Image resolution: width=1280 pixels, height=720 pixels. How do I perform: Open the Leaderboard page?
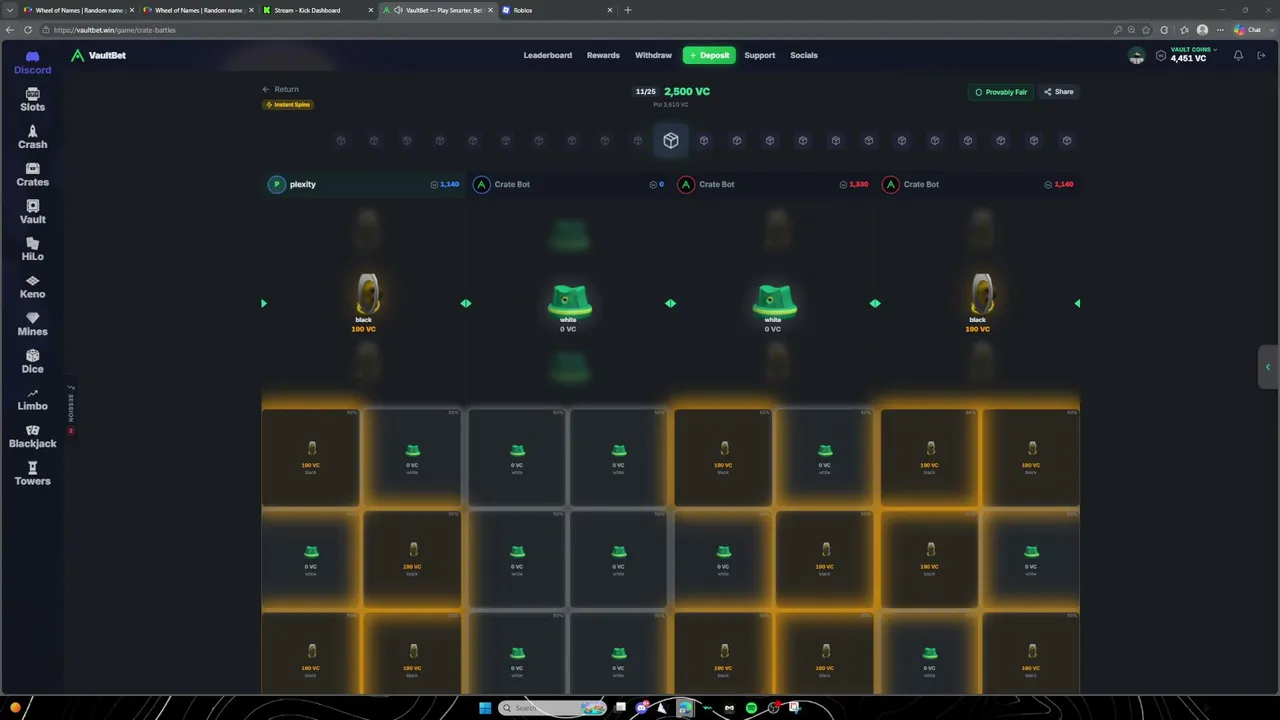click(548, 55)
